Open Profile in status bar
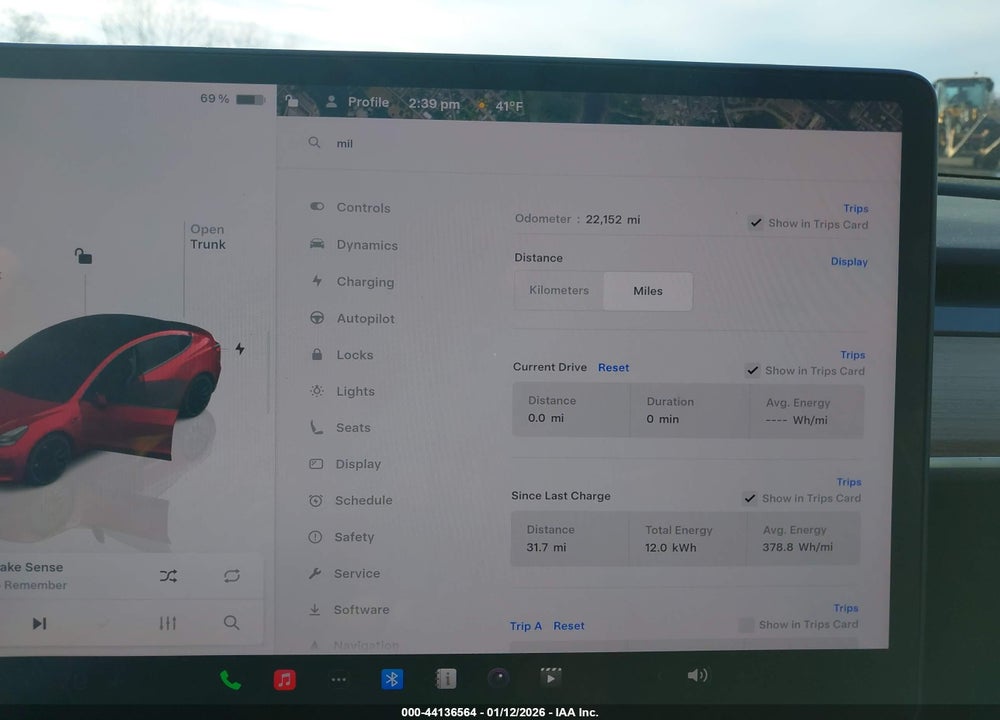This screenshot has width=1000, height=720. (x=358, y=102)
